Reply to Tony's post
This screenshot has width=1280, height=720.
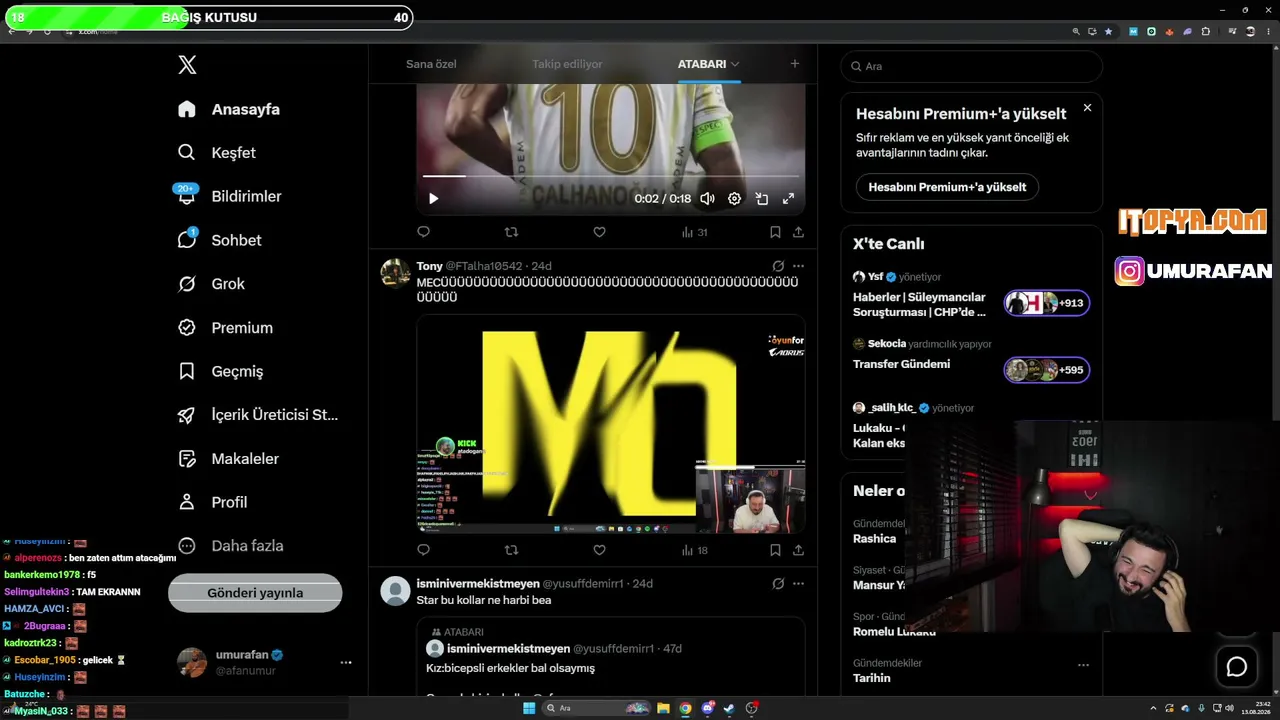coord(423,550)
